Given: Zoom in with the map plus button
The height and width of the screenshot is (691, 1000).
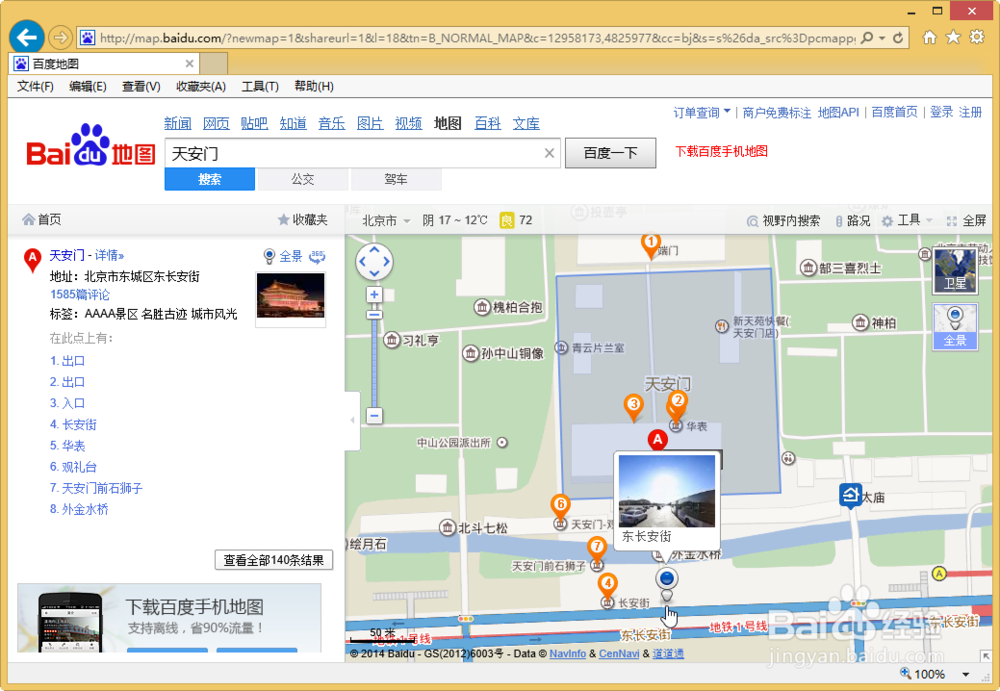Looking at the screenshot, I should coord(374,295).
